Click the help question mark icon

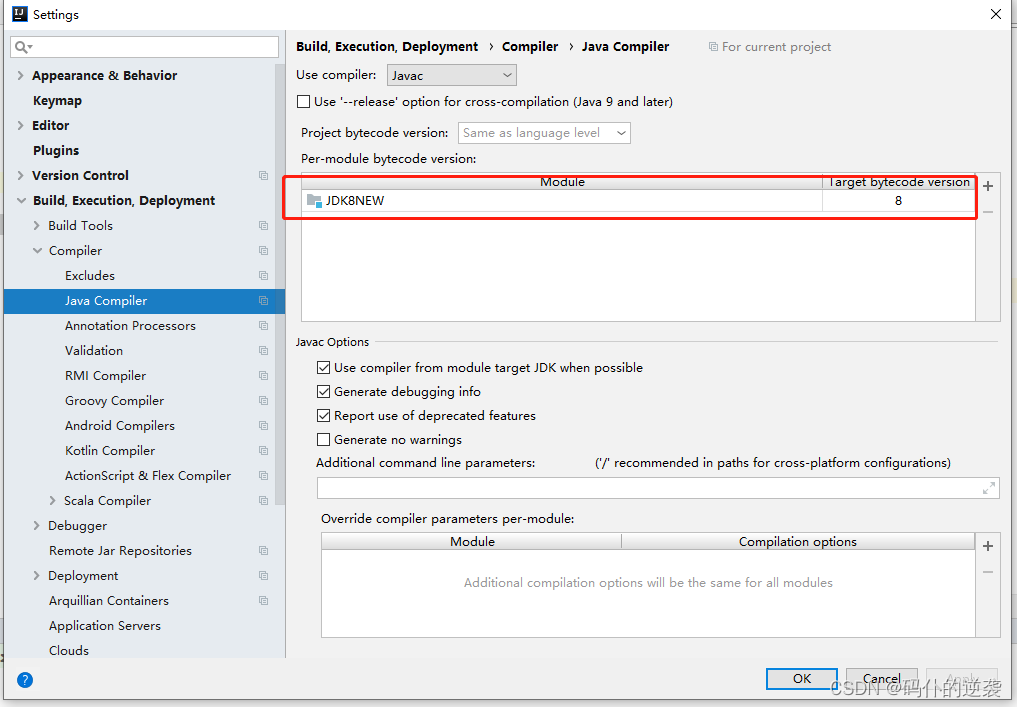[25, 680]
